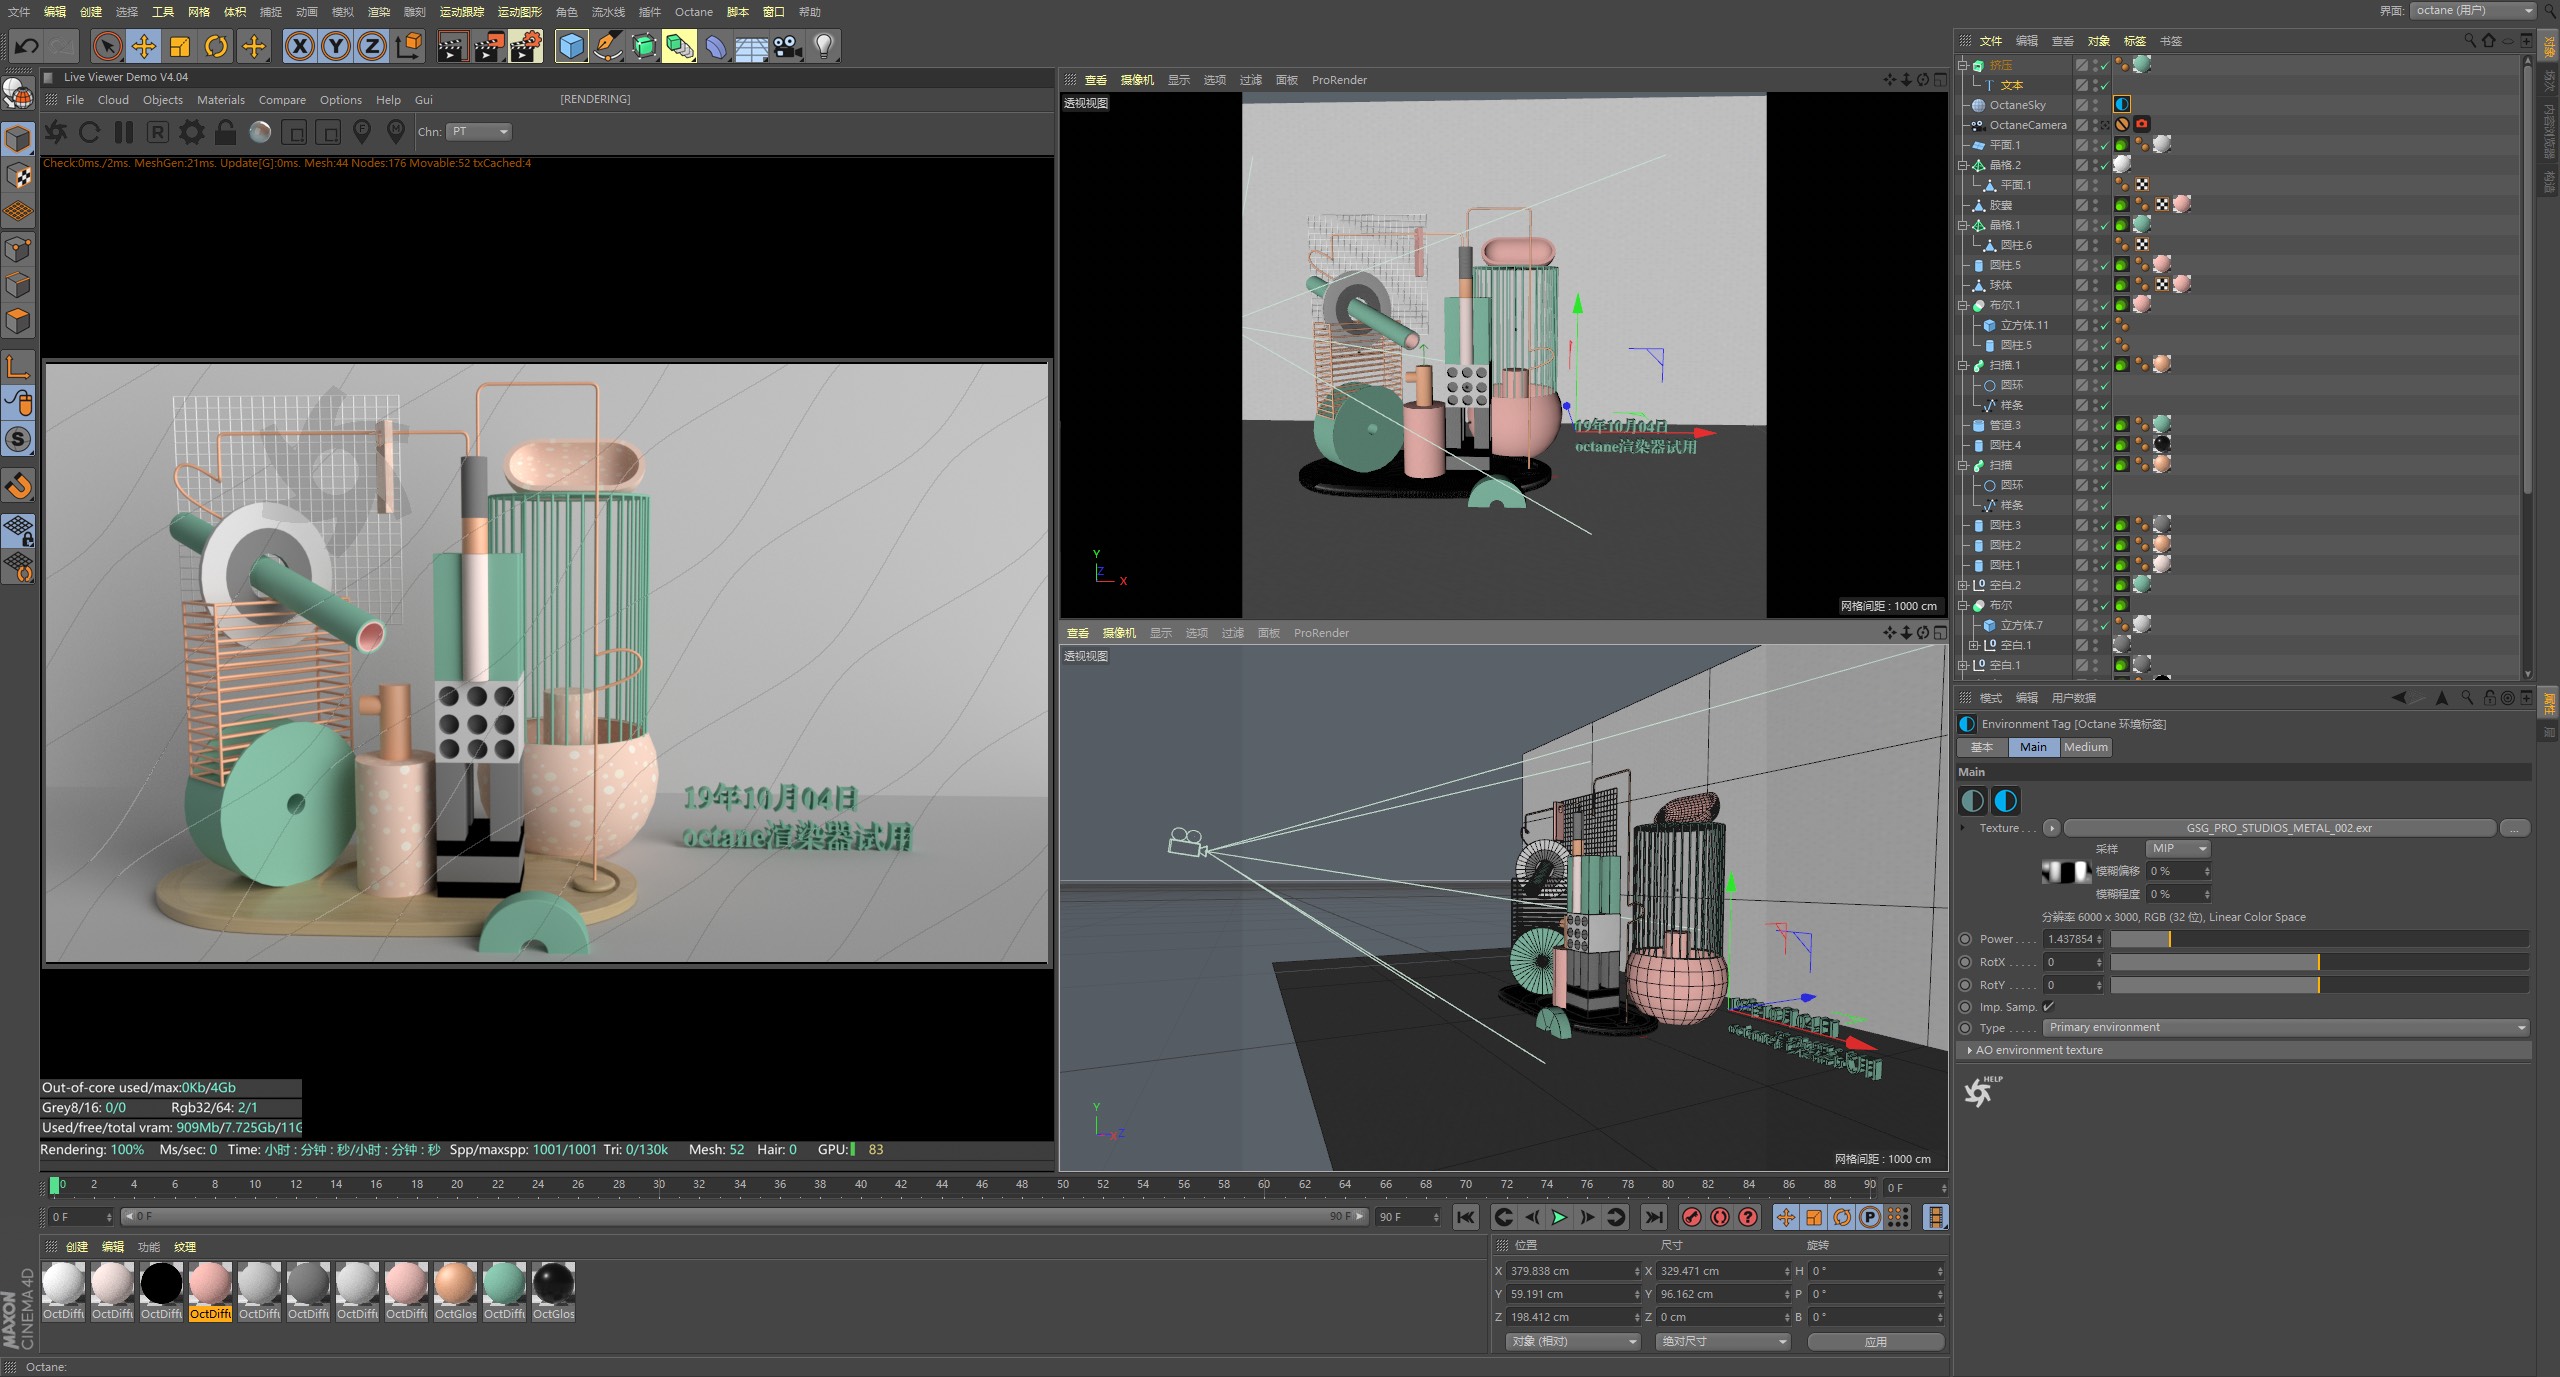
Task: Click the Floor/environment grid icon
Action: tap(751, 46)
